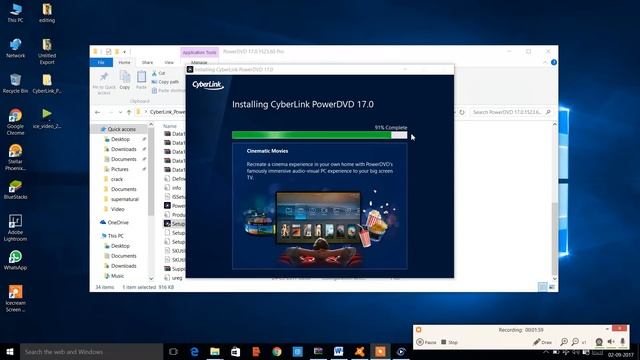Click the Paste icon in Explorer ribbon

141,80
